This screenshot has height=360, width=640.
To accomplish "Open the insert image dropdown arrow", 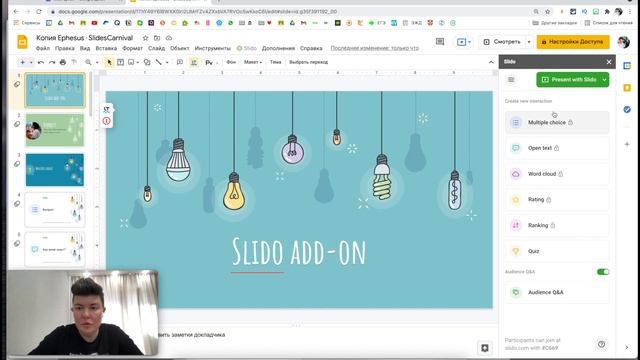I will 138,62.
